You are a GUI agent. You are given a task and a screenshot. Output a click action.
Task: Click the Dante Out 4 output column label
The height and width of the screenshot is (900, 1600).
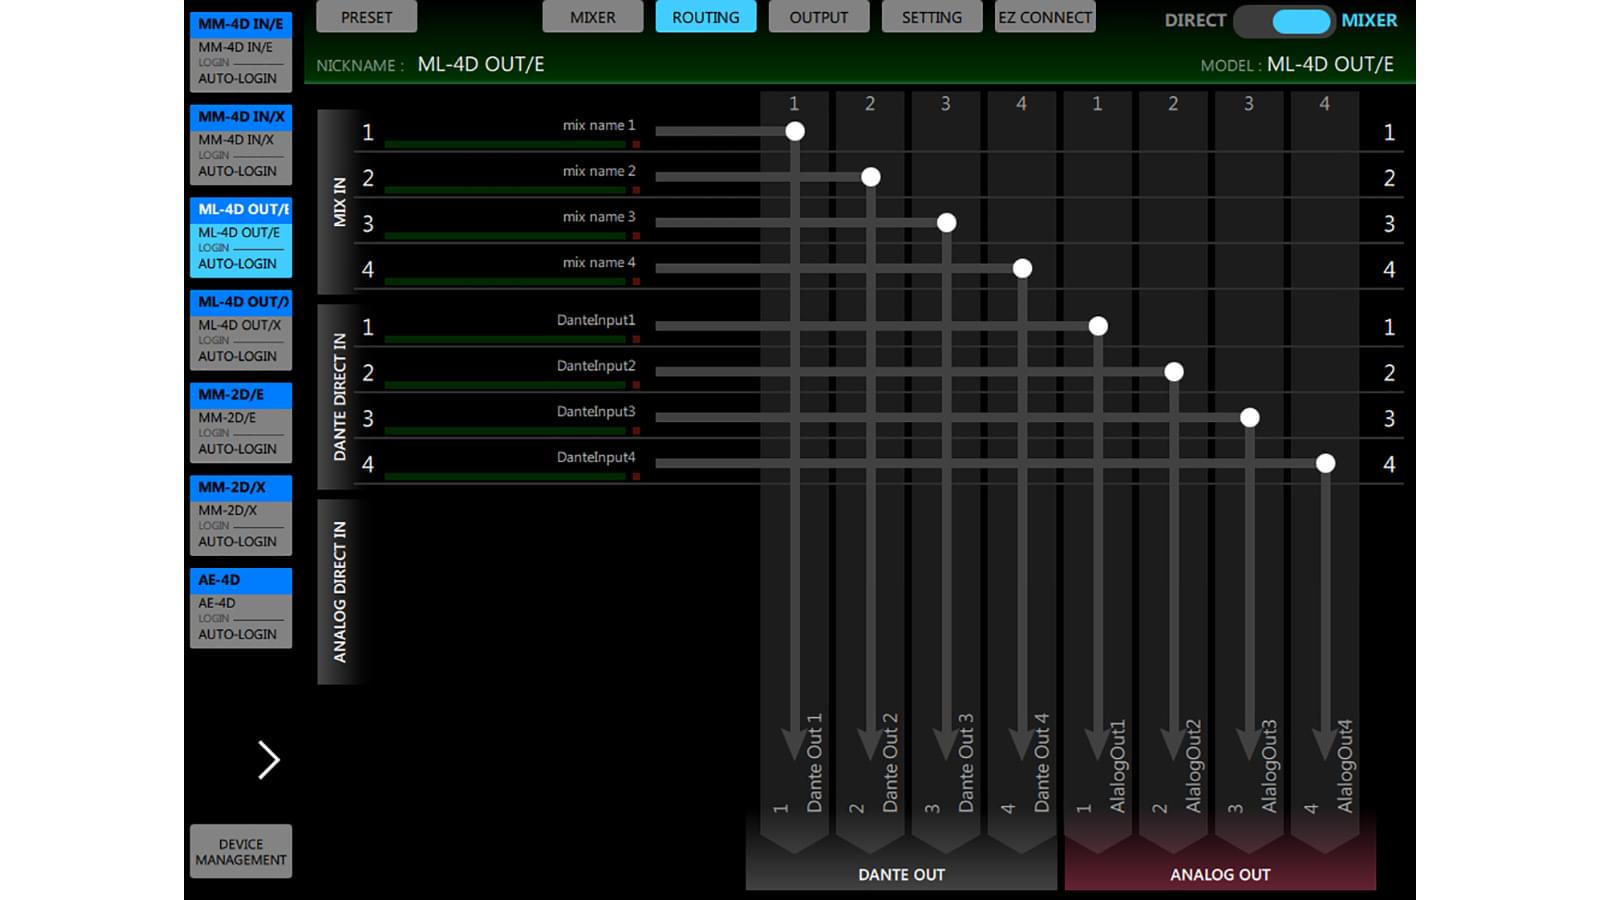[x=1041, y=762]
